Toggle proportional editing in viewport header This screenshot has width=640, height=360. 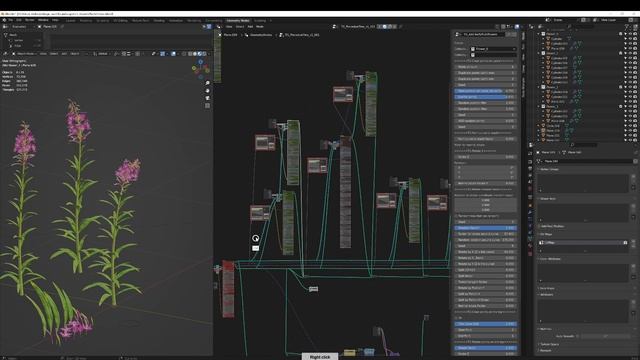pos(138,53)
